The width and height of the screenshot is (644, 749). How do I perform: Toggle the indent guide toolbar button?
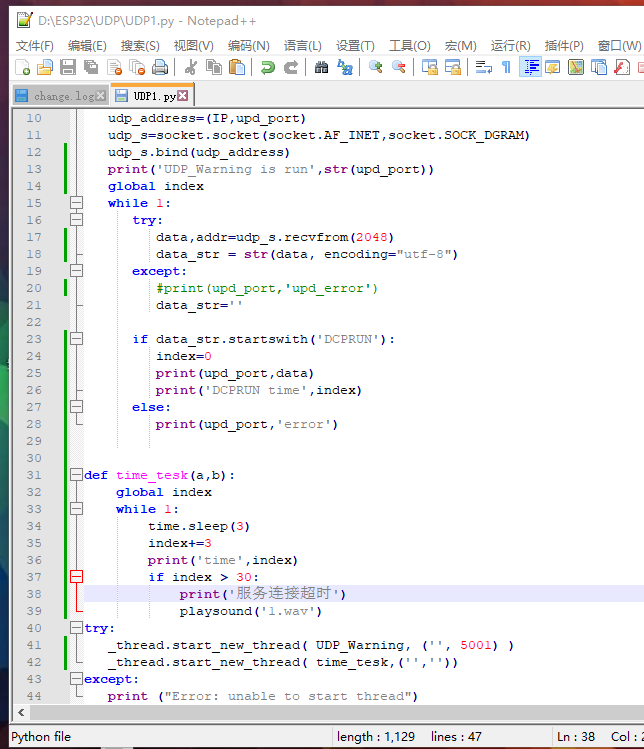pos(530,68)
